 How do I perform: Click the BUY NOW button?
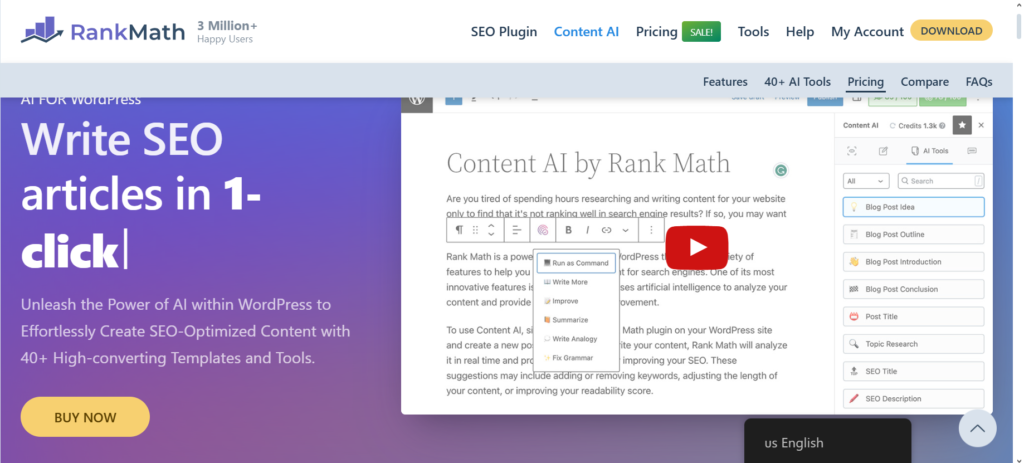point(85,417)
